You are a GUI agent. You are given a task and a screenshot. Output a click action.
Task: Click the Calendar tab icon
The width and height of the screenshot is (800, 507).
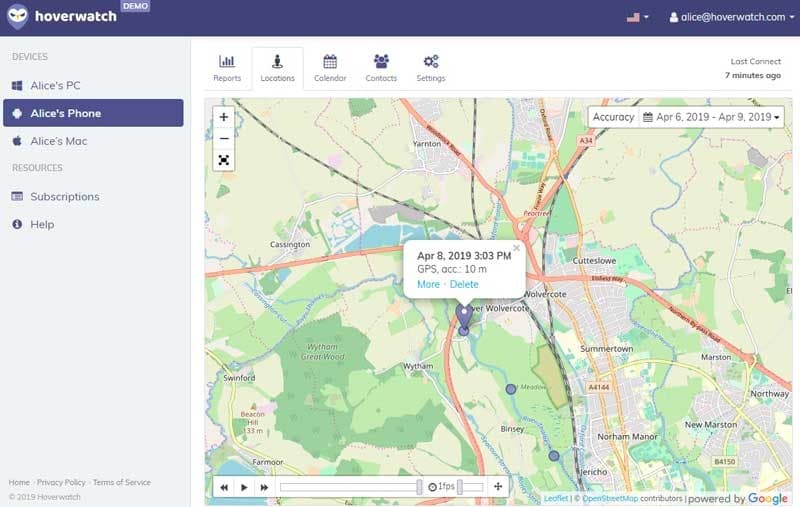click(x=330, y=61)
